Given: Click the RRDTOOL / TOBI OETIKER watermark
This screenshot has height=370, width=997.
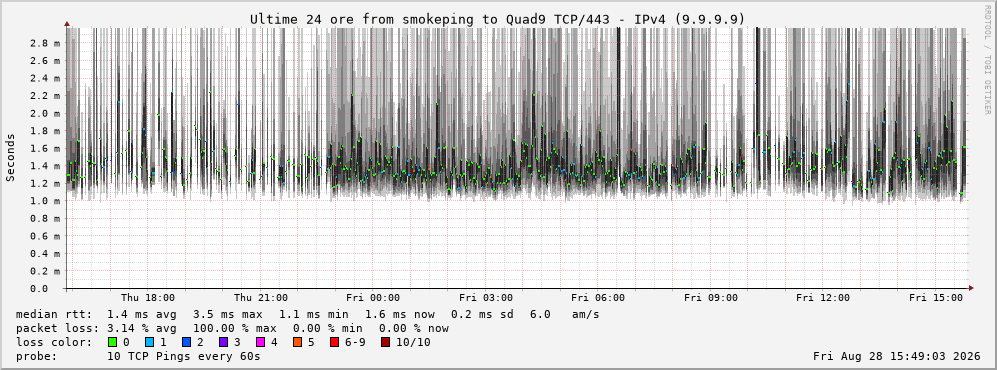Looking at the screenshot, I should point(987,59).
